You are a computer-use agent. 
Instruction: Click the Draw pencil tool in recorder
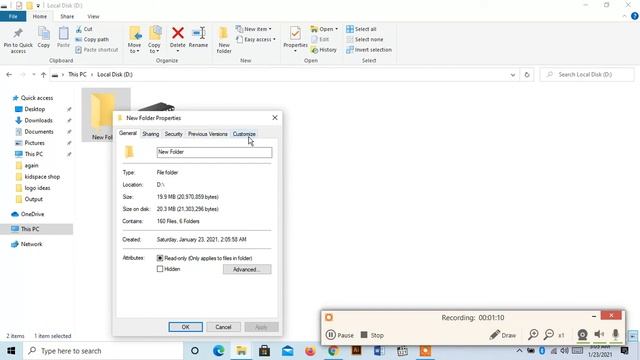click(x=503, y=335)
